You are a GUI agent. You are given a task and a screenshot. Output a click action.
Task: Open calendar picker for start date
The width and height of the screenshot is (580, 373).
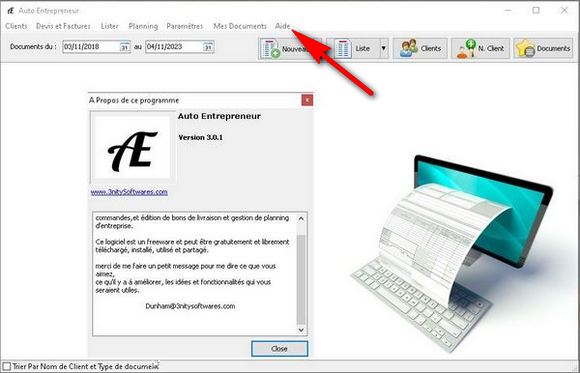tap(125, 47)
